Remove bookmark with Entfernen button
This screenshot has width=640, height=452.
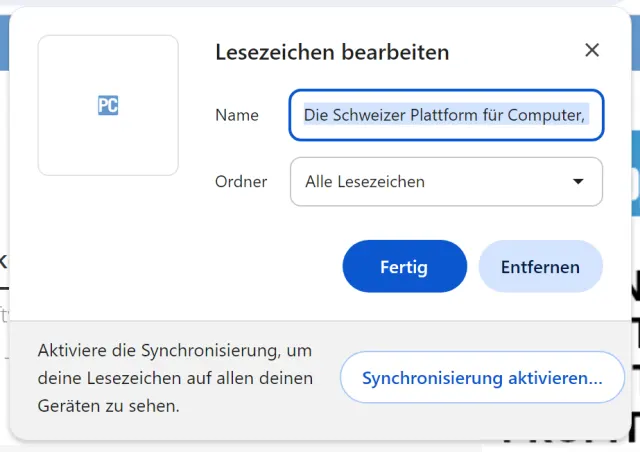(540, 267)
